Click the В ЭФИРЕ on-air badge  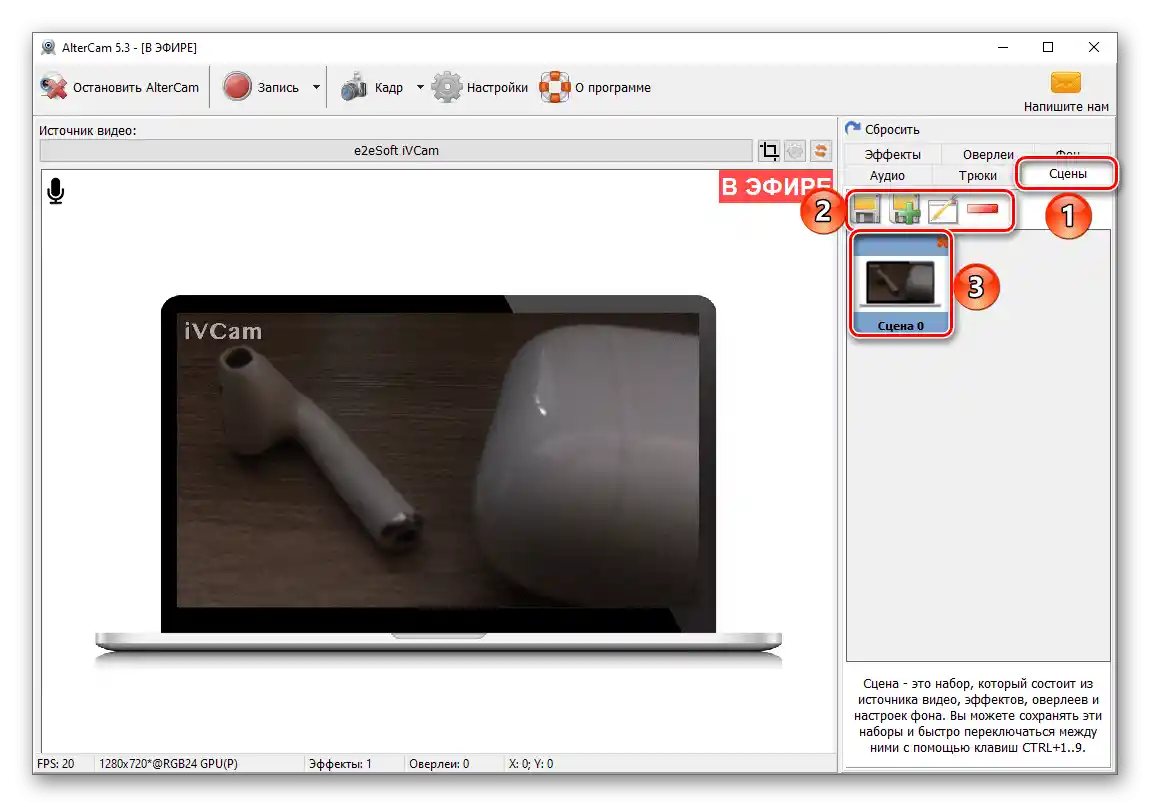[x=776, y=186]
